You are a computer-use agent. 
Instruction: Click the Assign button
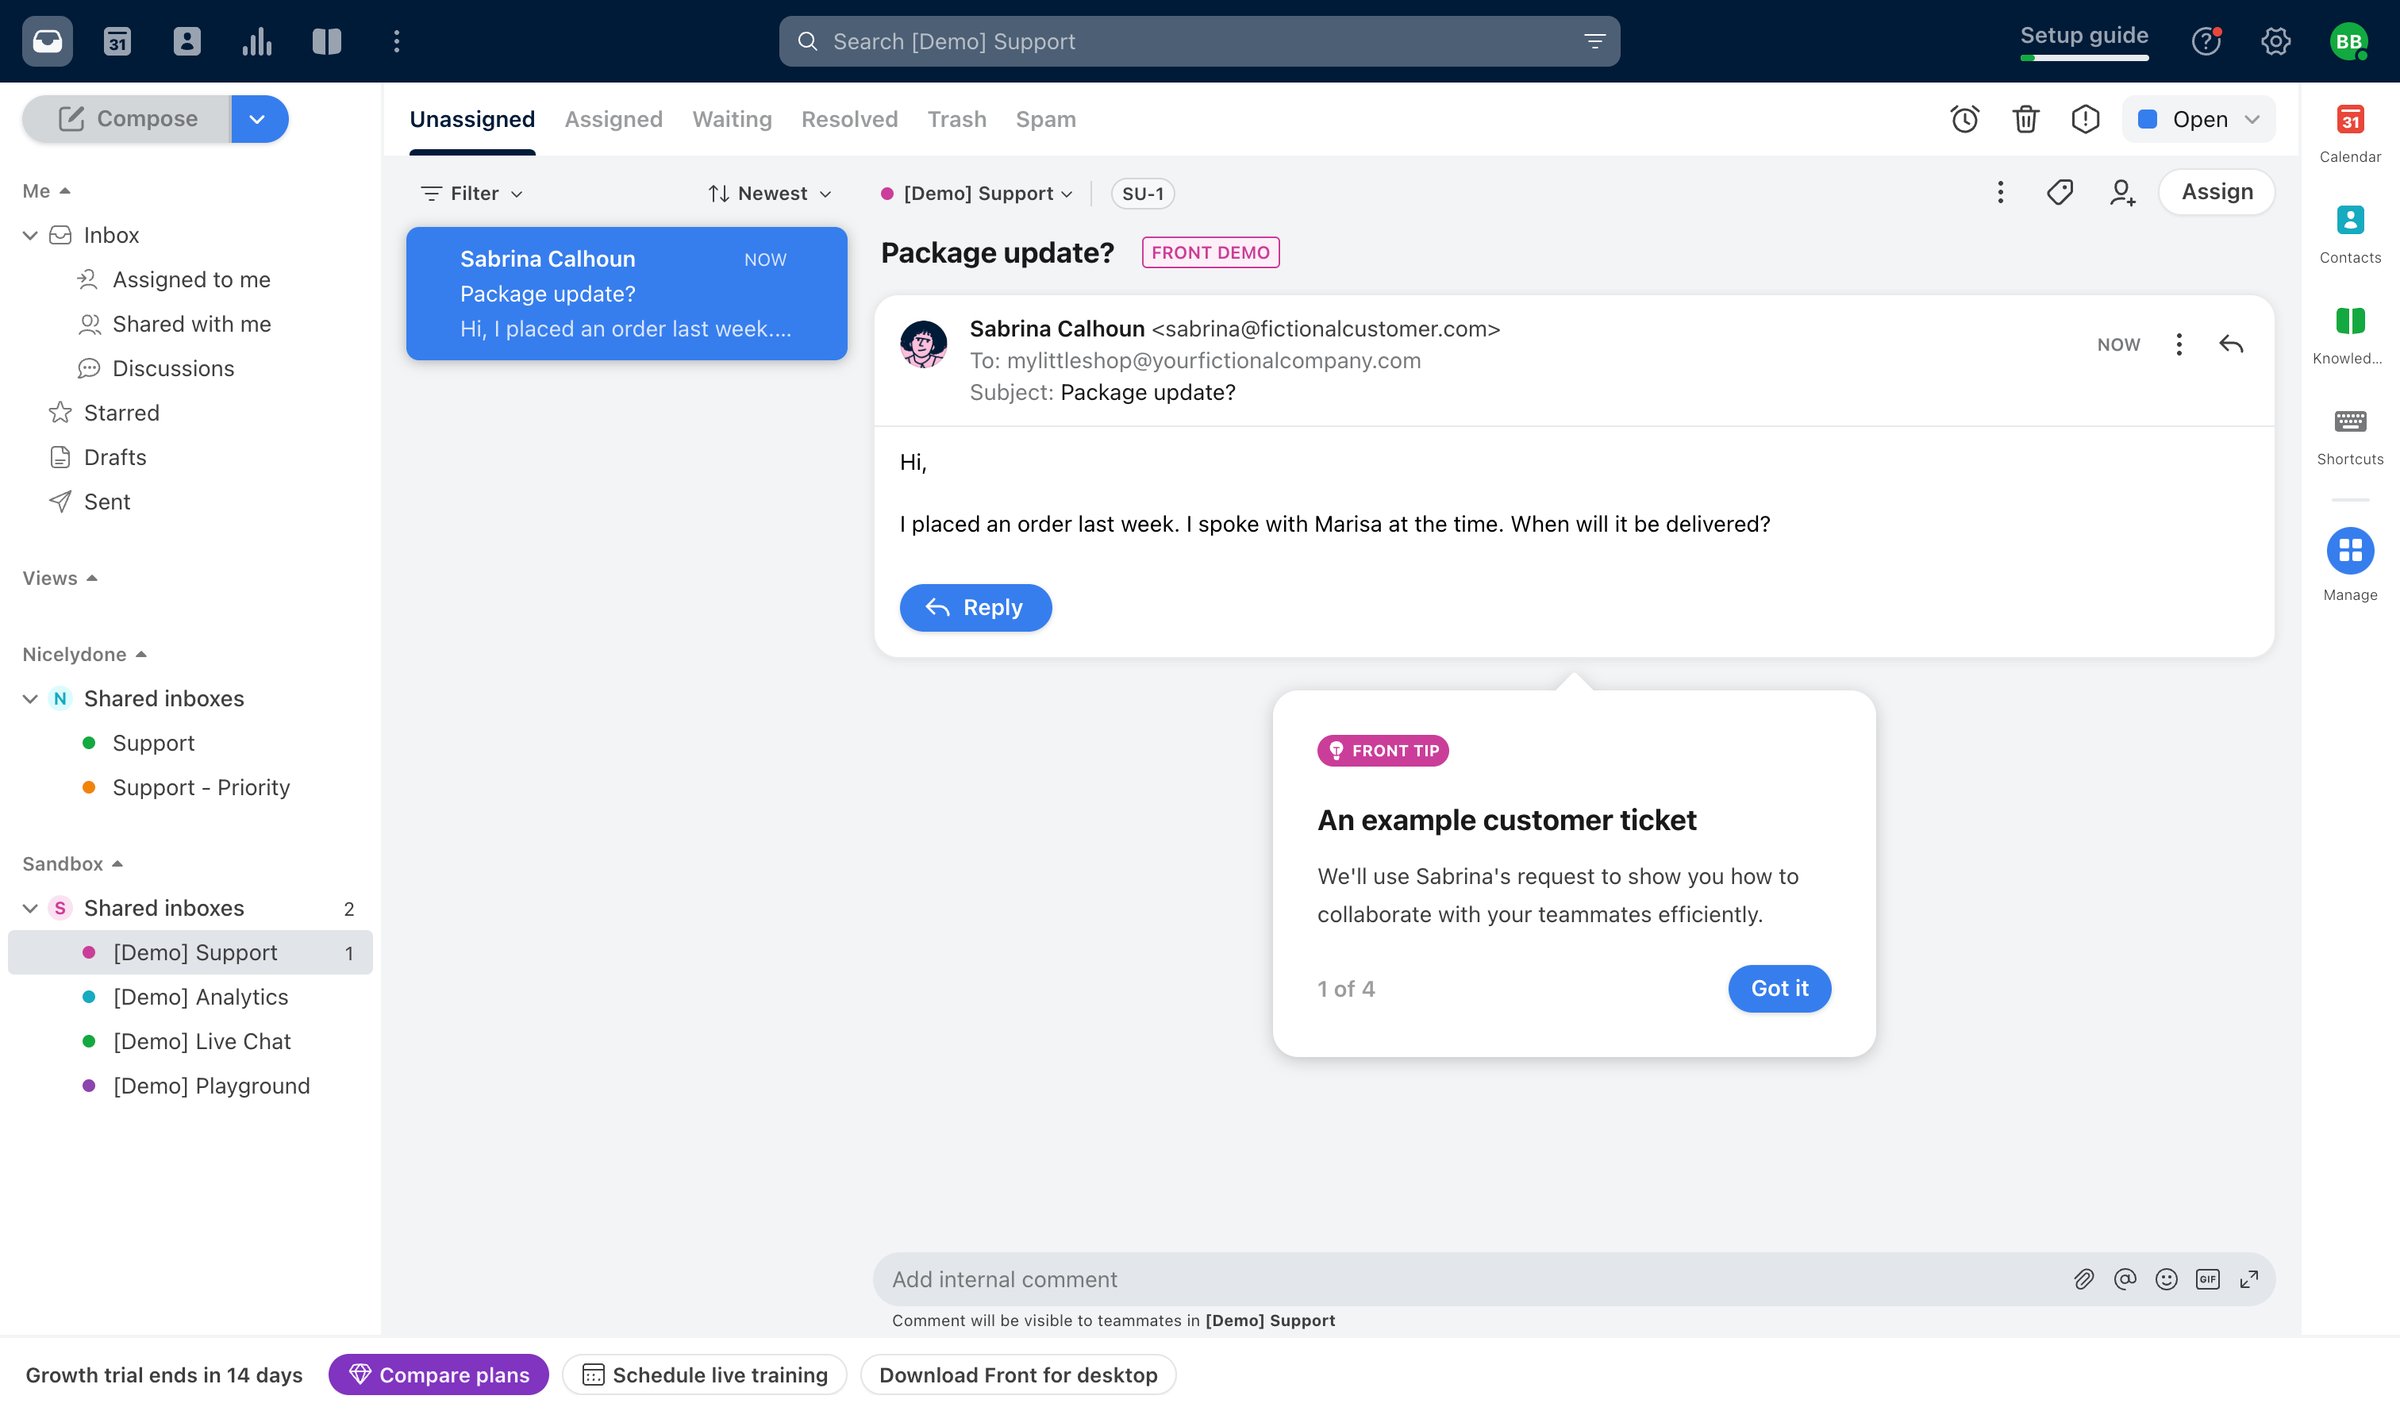point(2217,192)
